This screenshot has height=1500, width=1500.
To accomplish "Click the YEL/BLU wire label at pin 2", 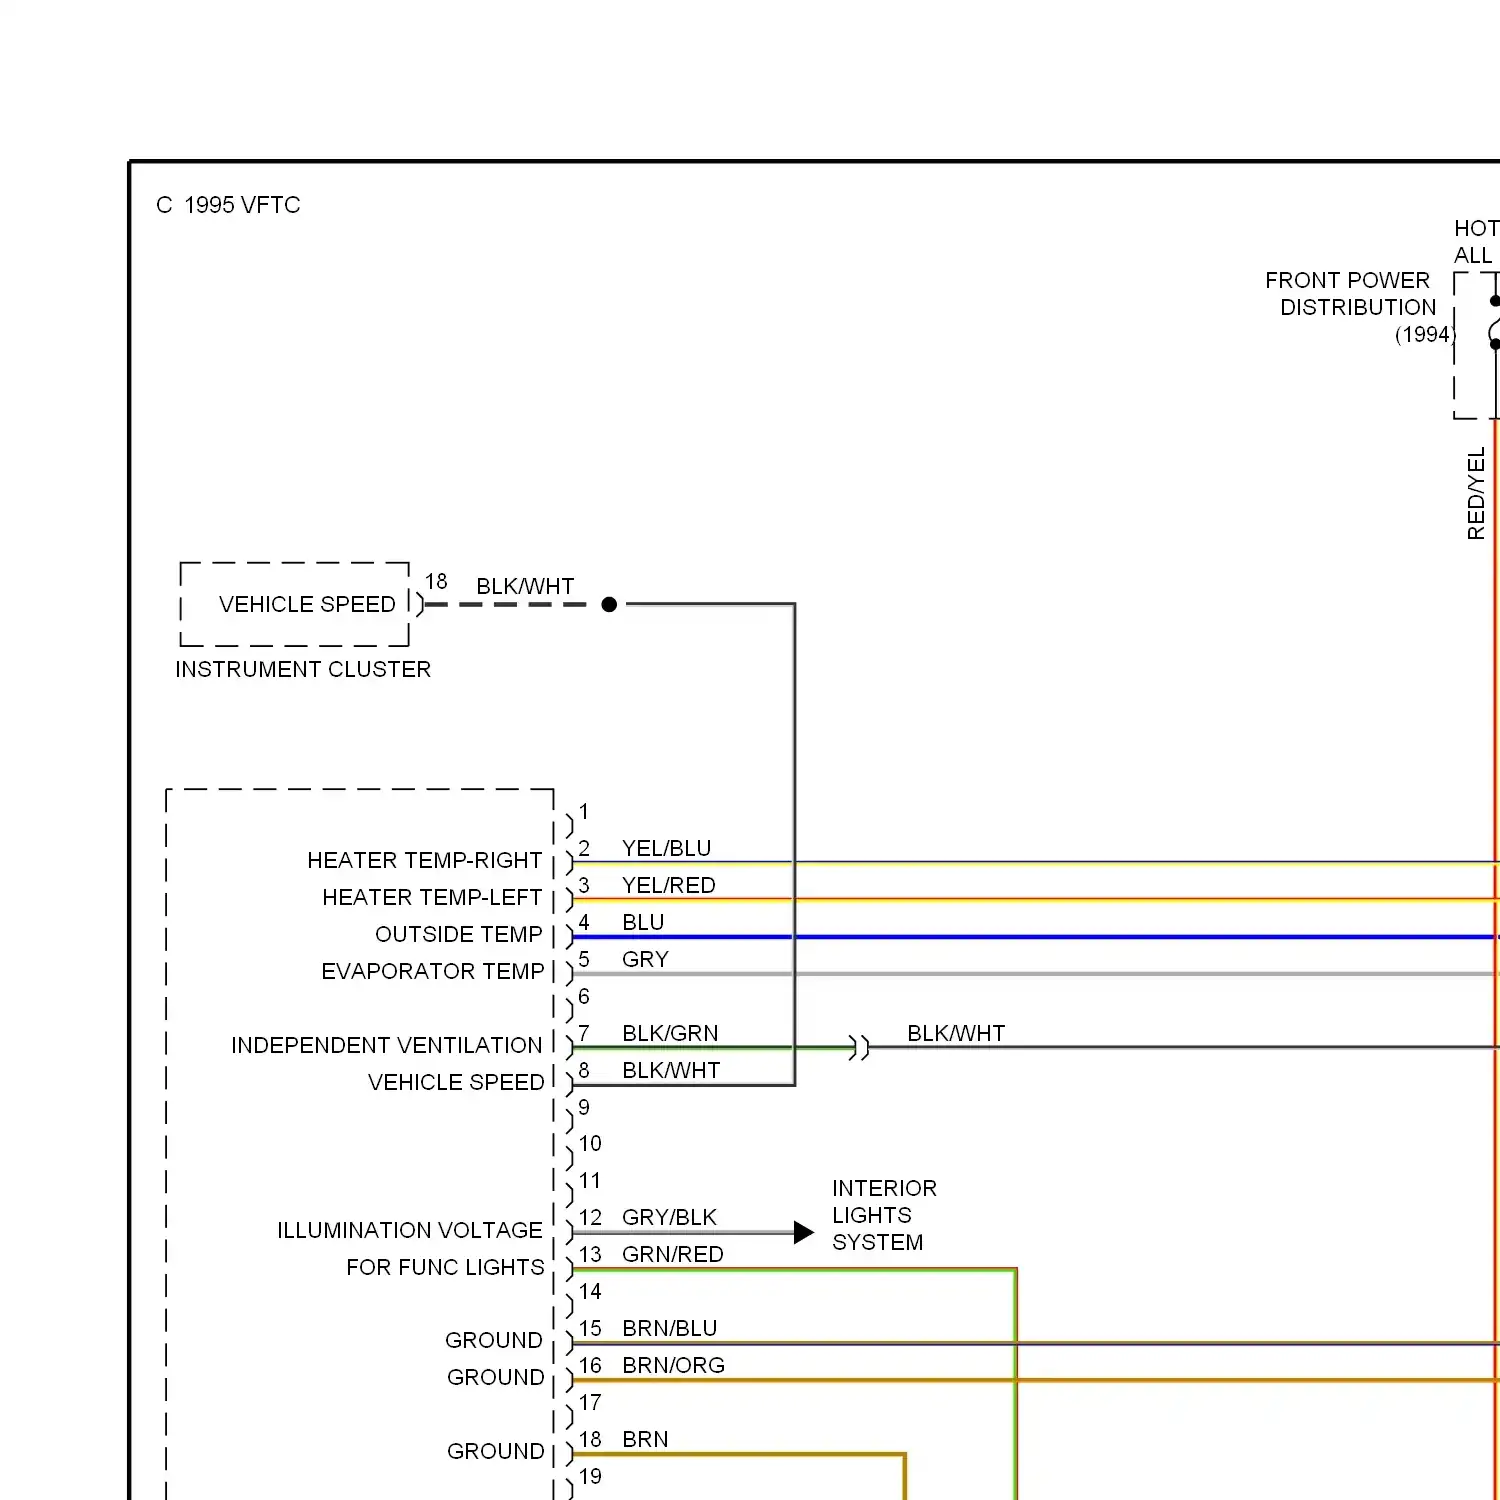I will point(667,848).
